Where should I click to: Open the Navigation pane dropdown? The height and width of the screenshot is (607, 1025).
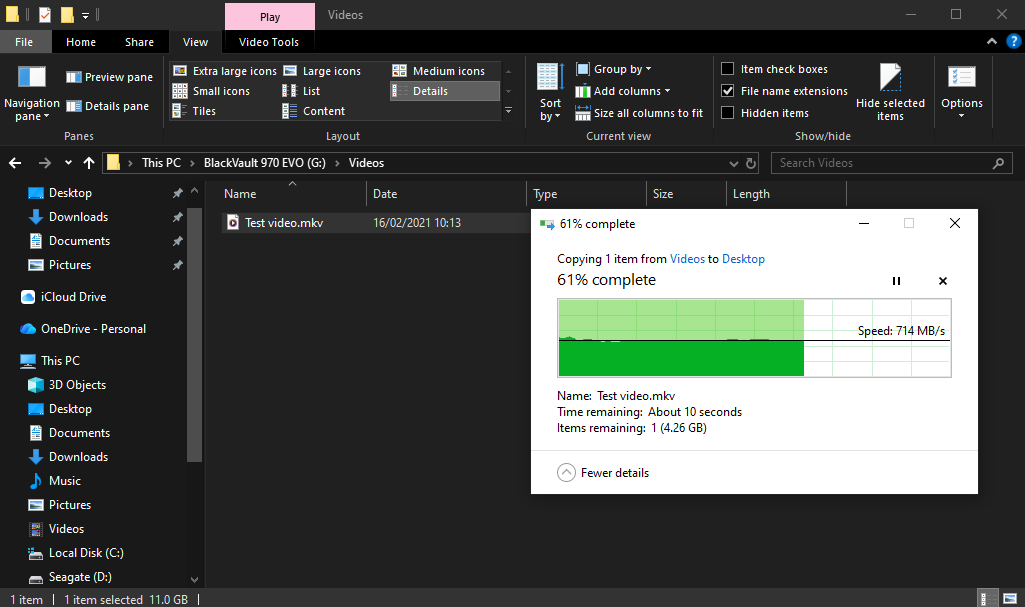pos(31,92)
